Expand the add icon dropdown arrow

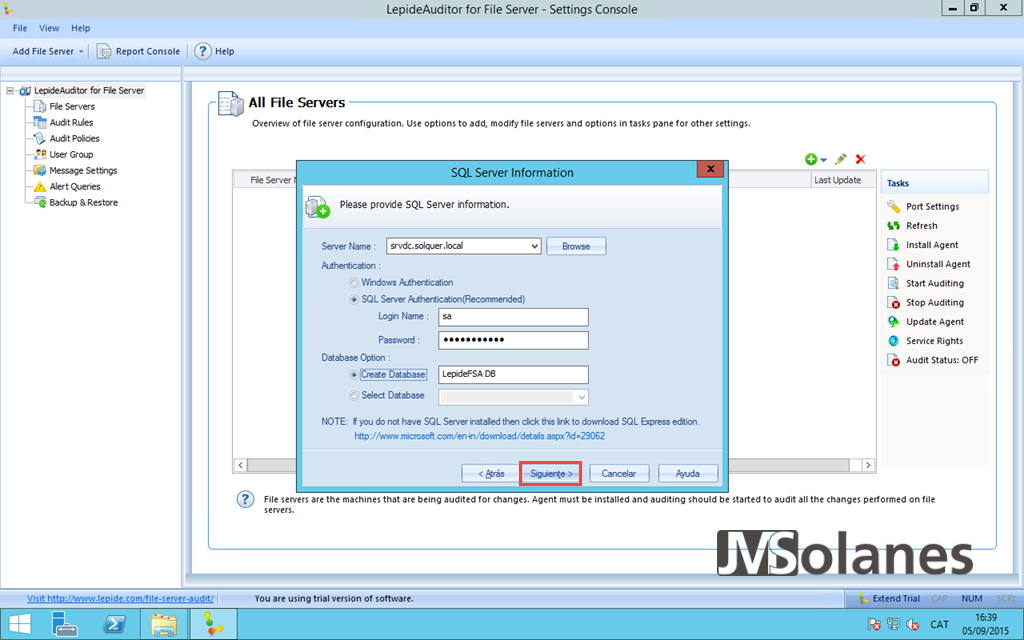(x=824, y=160)
